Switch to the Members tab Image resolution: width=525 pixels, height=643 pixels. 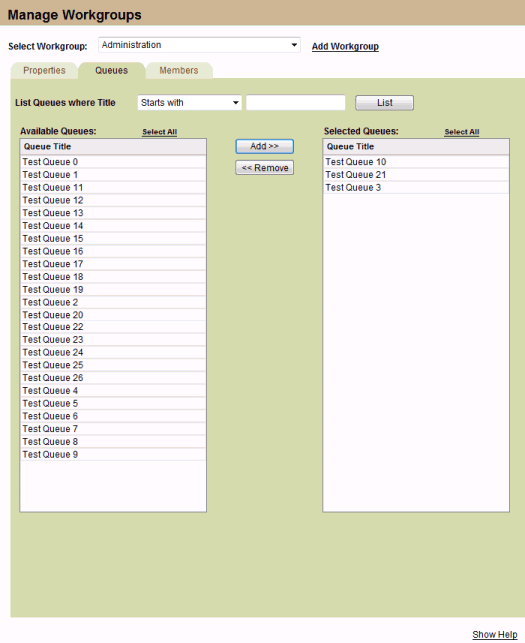(179, 71)
